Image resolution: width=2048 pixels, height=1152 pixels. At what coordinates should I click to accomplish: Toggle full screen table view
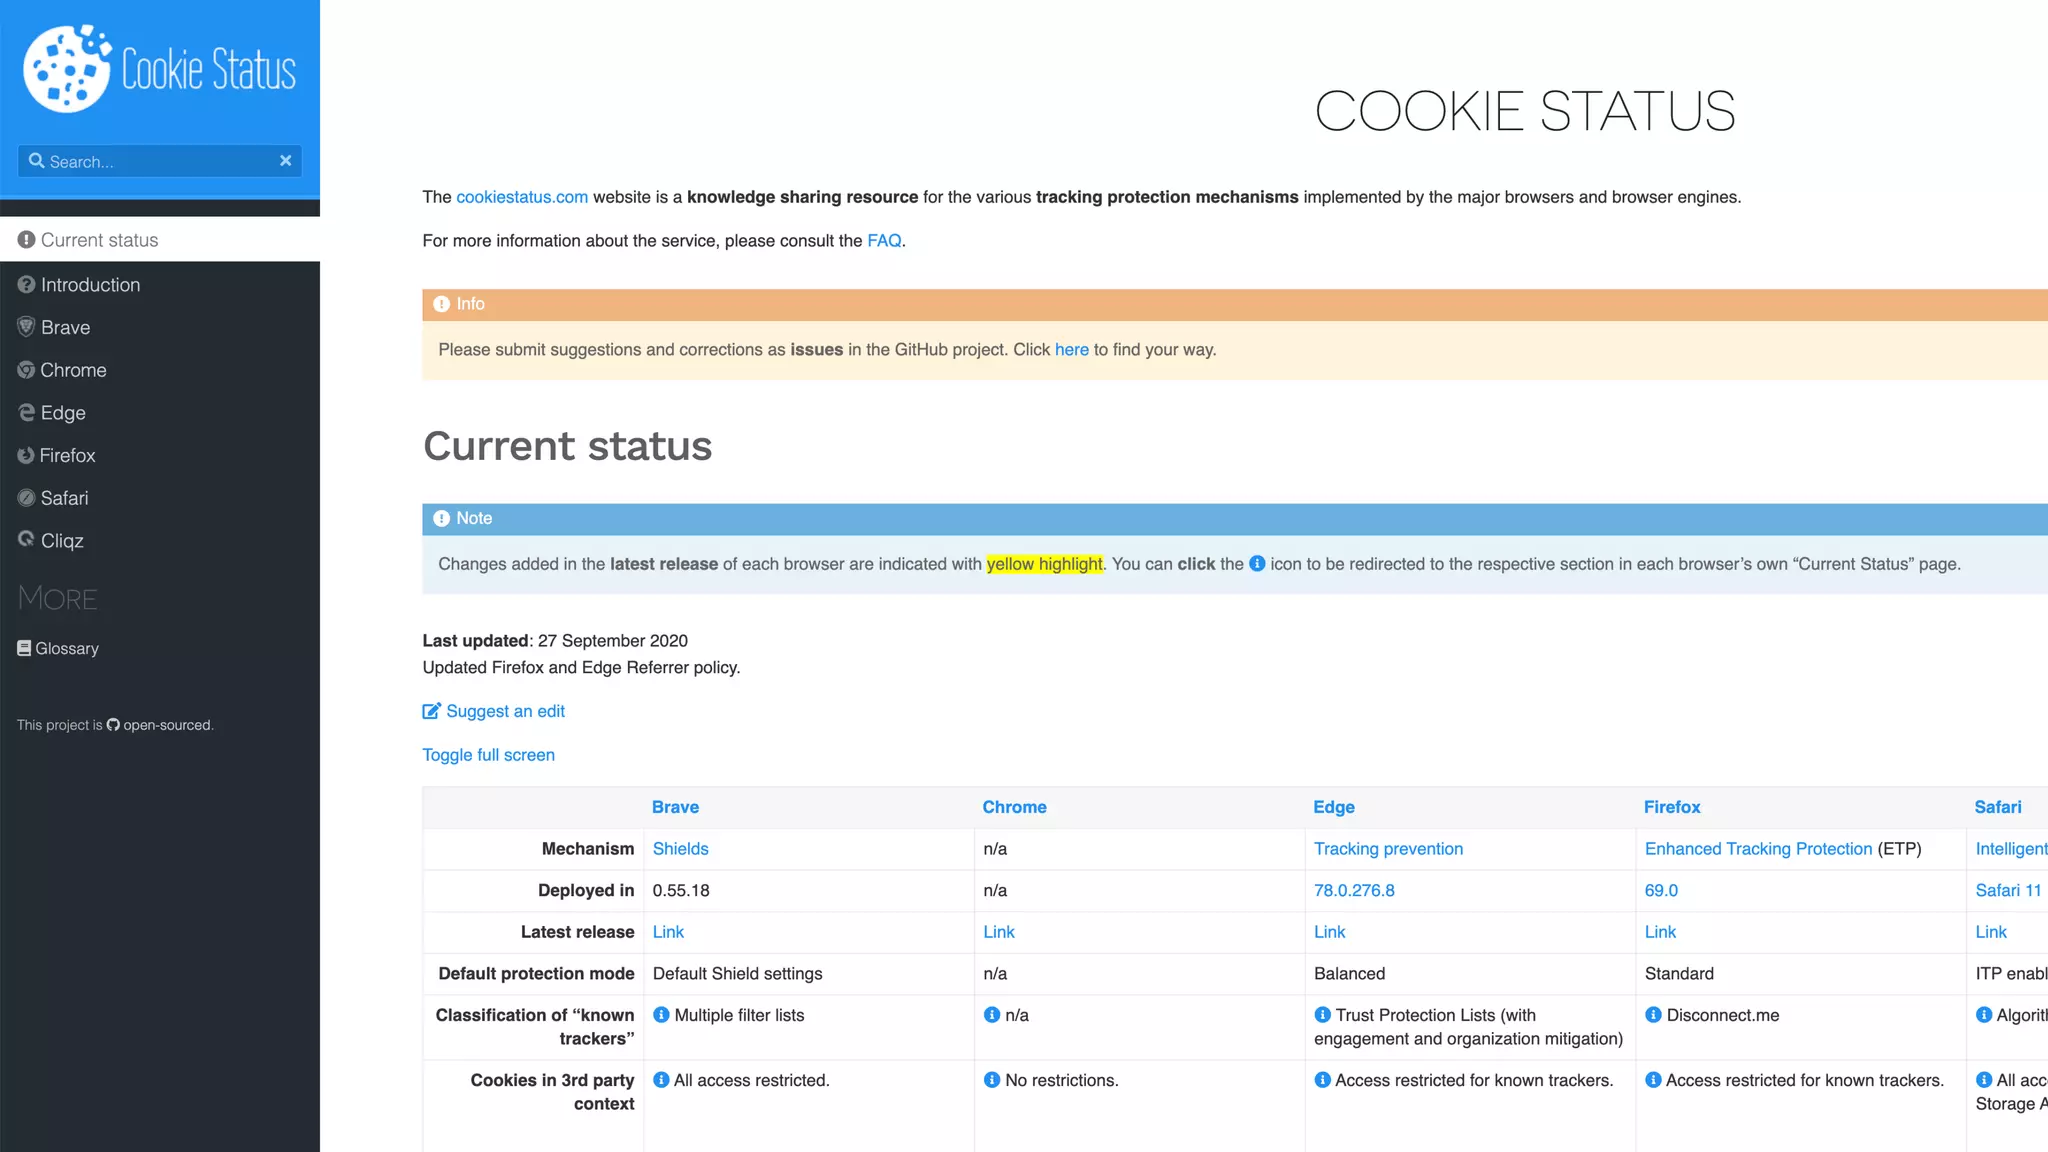(488, 755)
